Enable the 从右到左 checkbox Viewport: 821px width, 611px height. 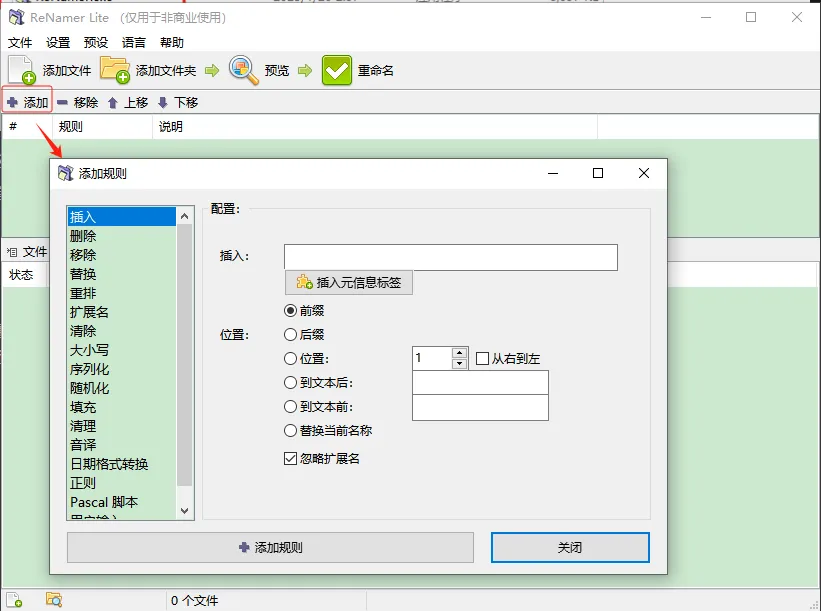(482, 359)
